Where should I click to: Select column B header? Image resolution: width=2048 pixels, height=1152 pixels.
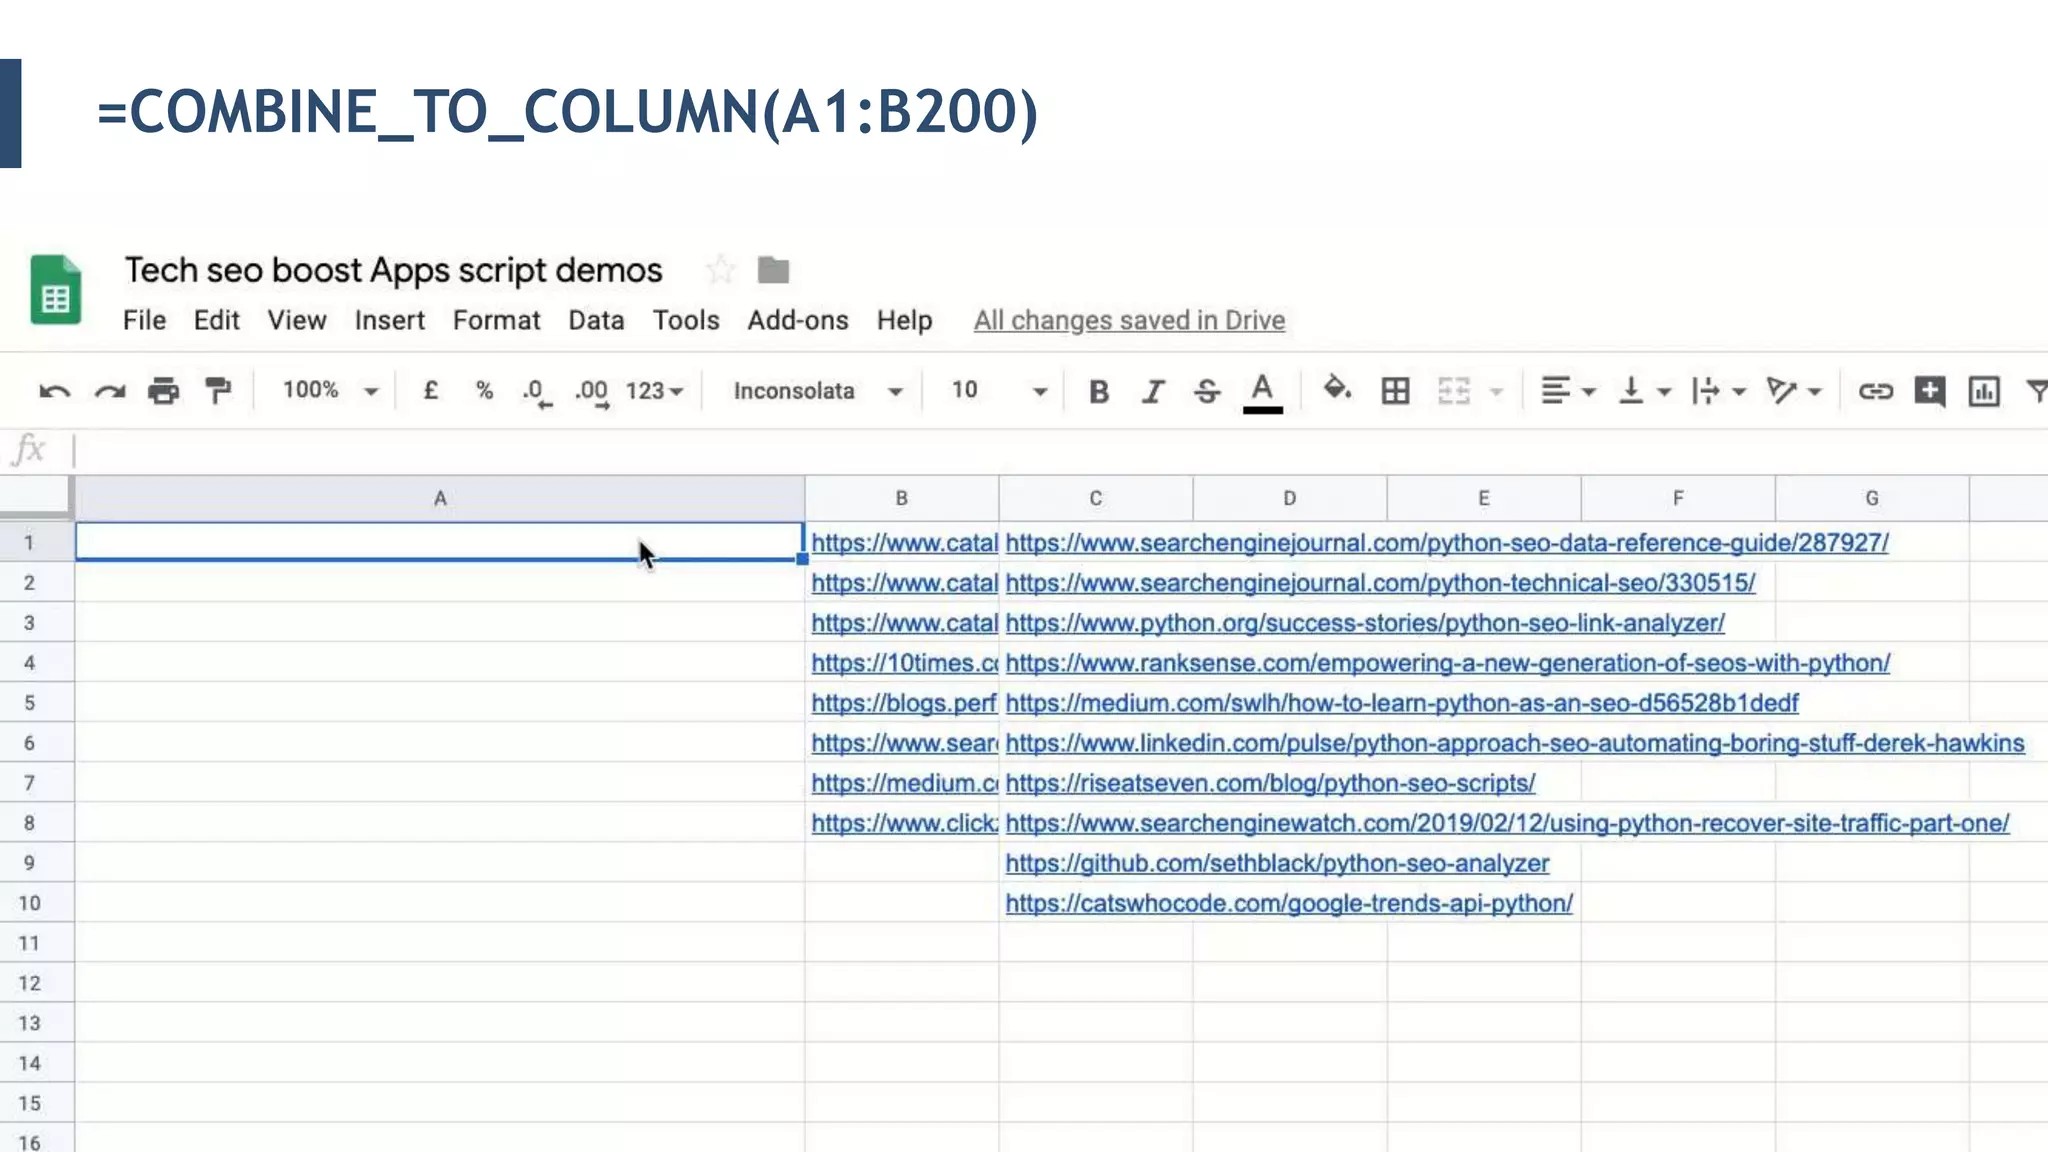point(901,498)
